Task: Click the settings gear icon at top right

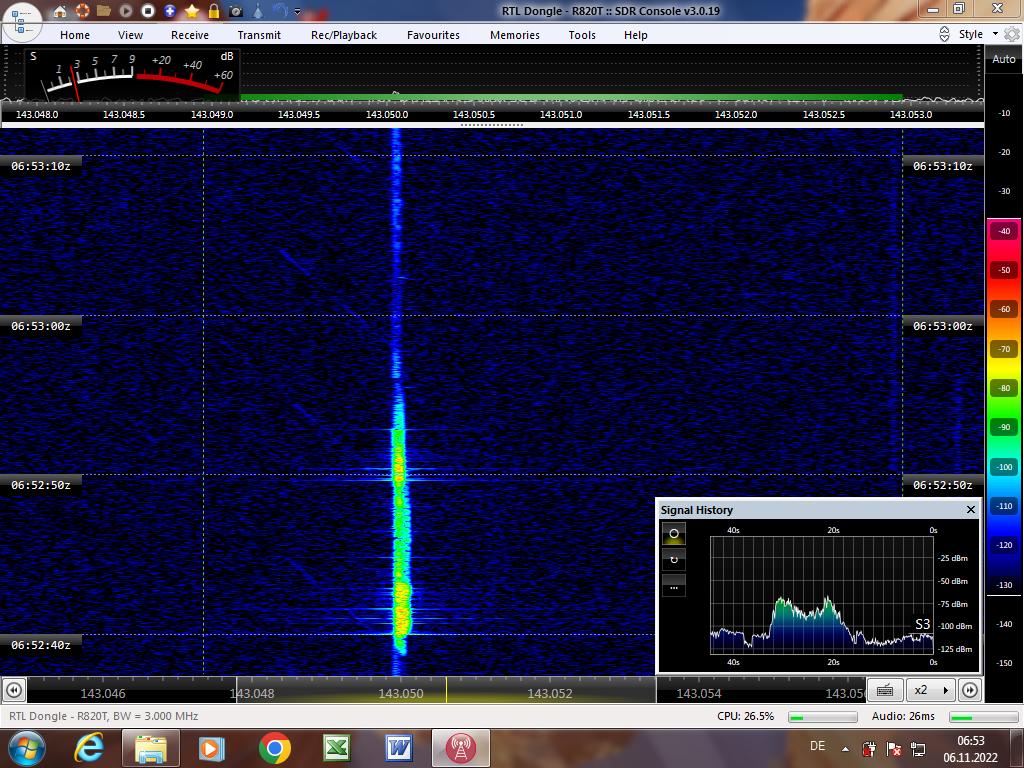Action: click(x=1012, y=34)
